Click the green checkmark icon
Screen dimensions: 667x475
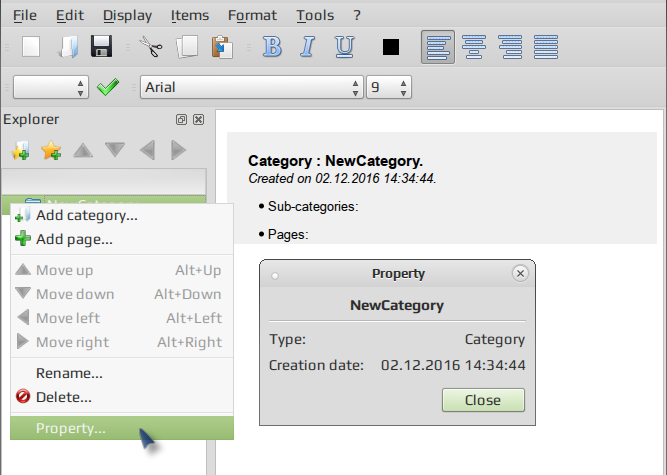[108, 87]
